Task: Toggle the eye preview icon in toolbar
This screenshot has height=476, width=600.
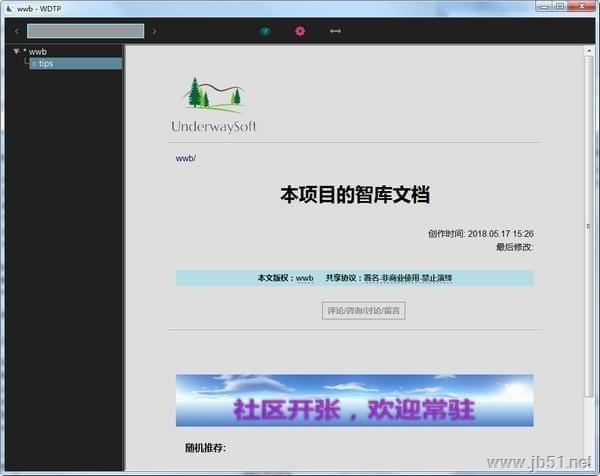Action: pos(265,31)
